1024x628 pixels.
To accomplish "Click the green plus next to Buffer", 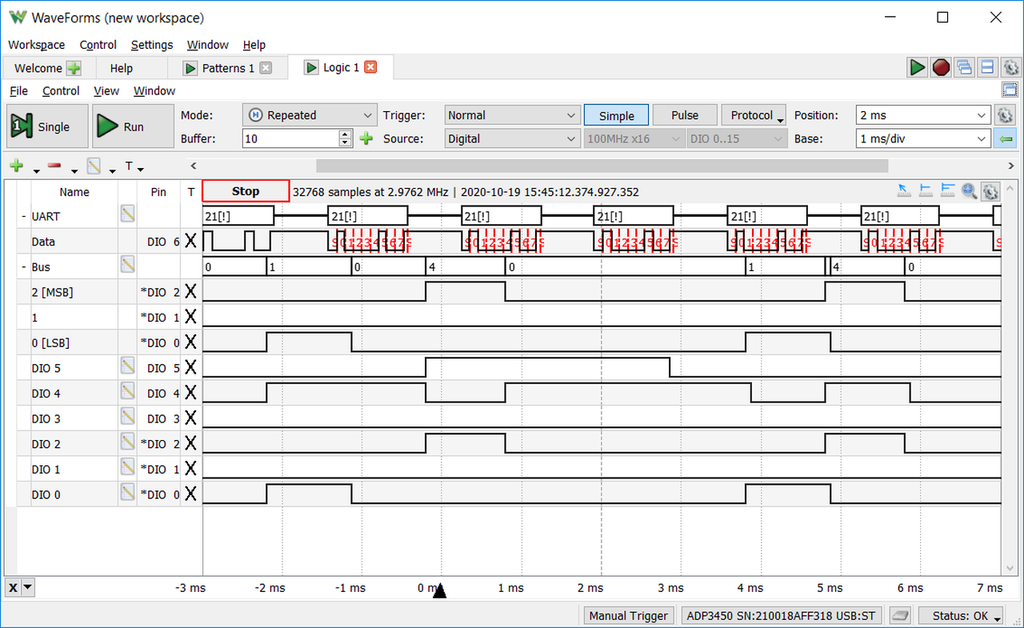I will coord(366,139).
